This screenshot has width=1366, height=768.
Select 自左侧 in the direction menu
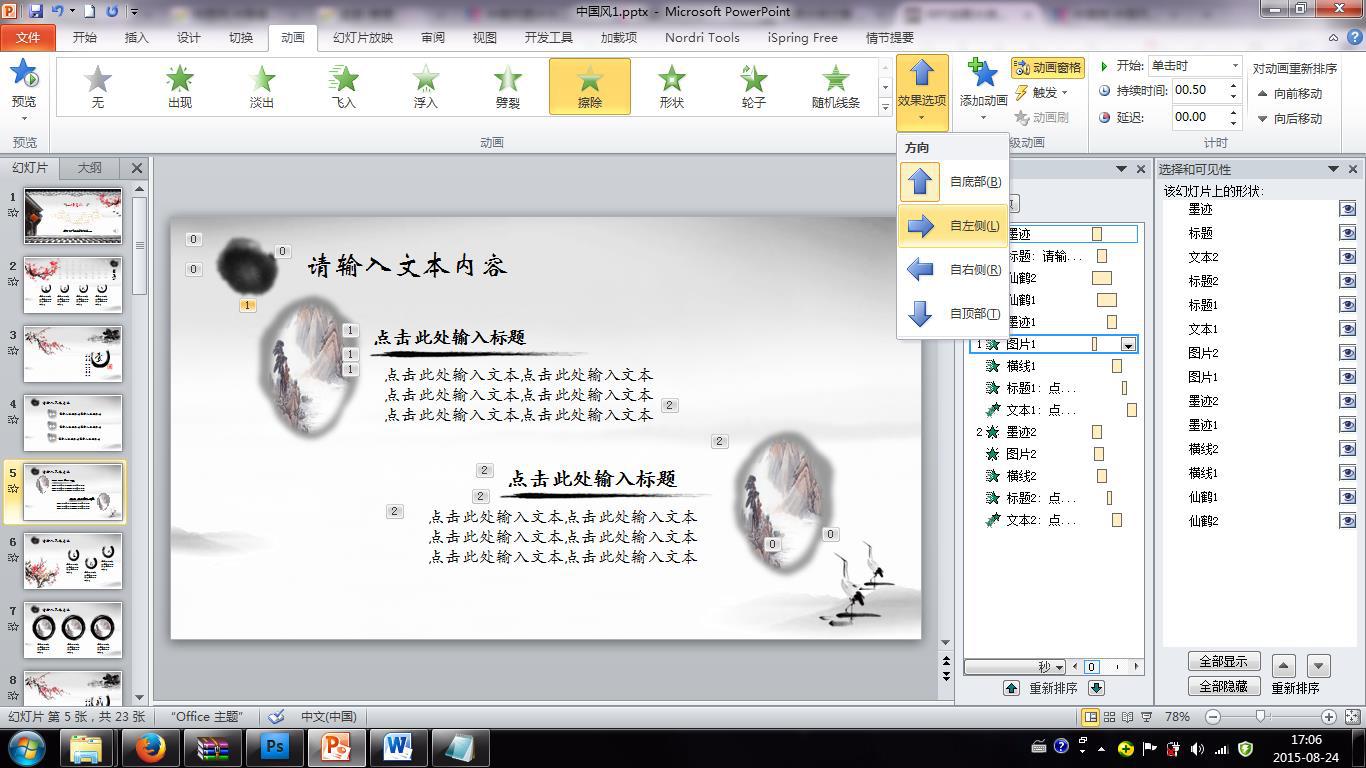pyautogui.click(x=953, y=225)
